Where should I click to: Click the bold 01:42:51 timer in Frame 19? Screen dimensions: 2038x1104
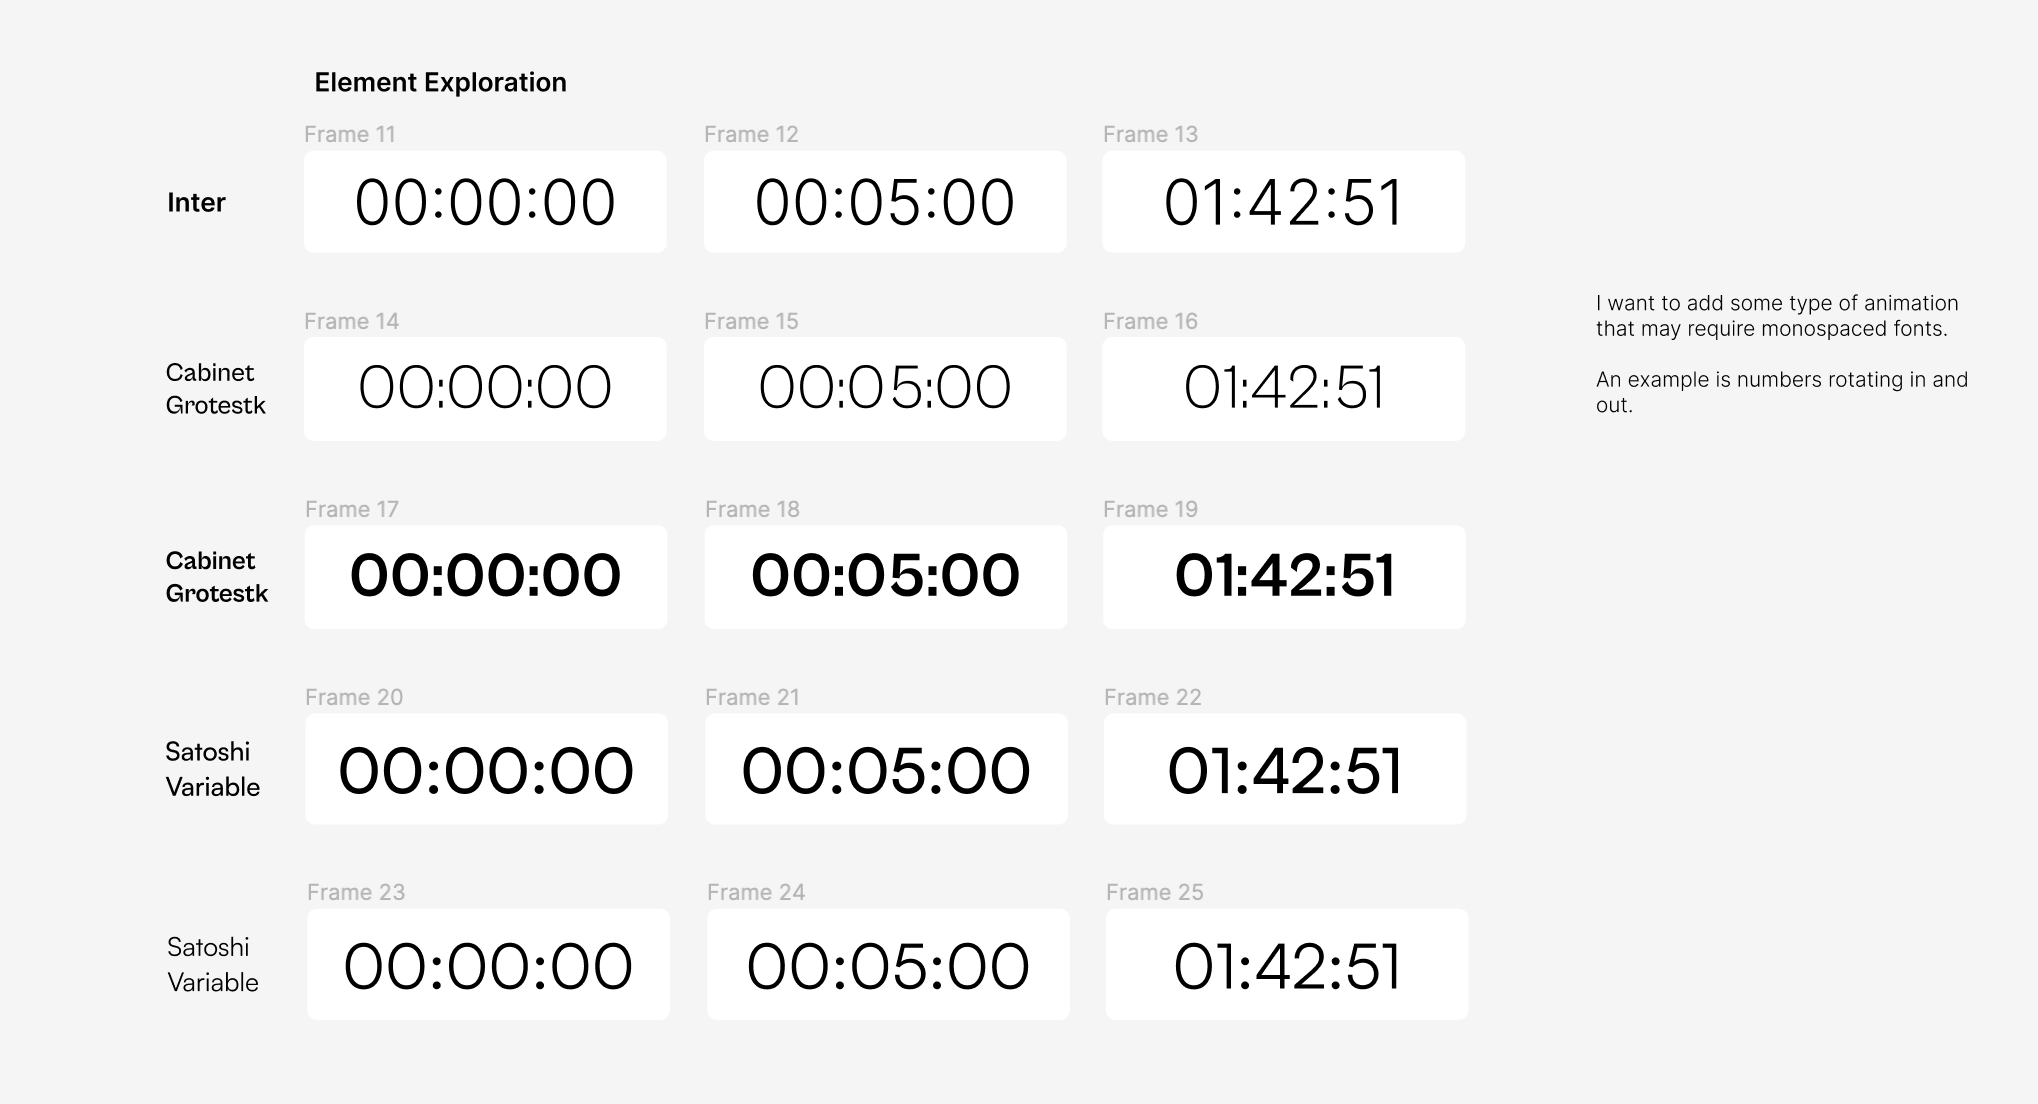[x=1285, y=577]
